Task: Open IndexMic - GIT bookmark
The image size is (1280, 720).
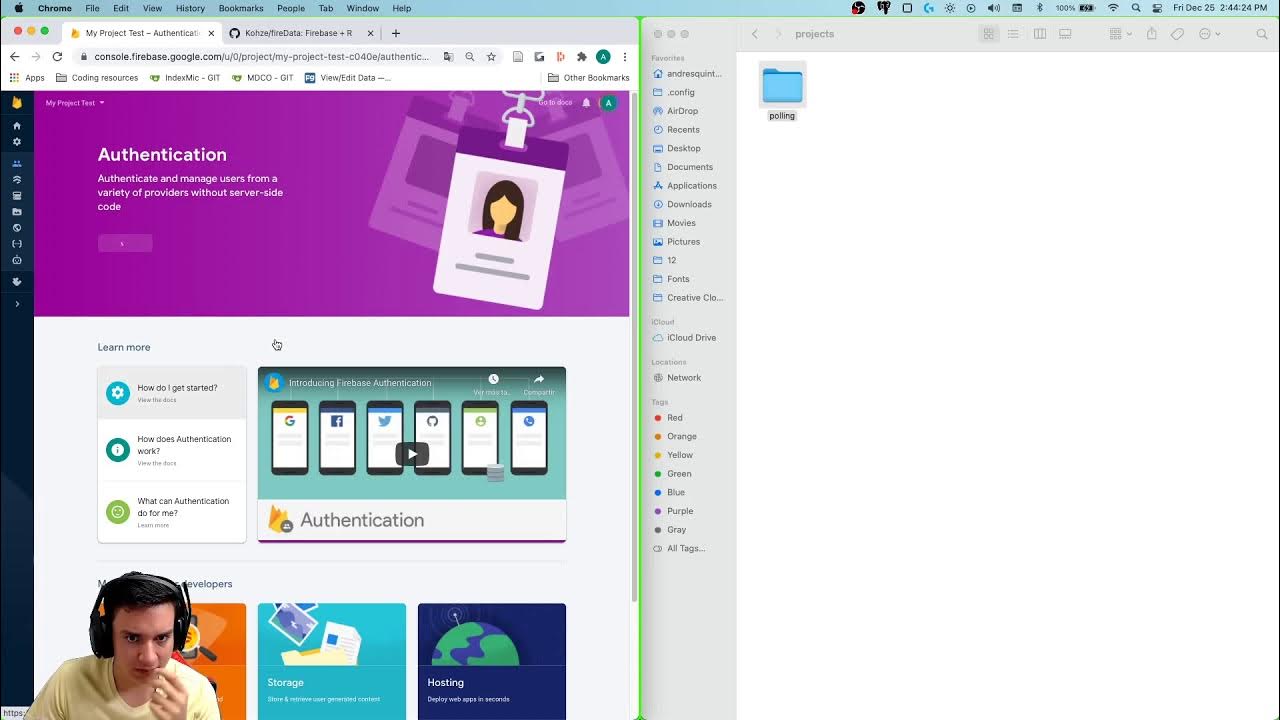Action: click(185, 77)
